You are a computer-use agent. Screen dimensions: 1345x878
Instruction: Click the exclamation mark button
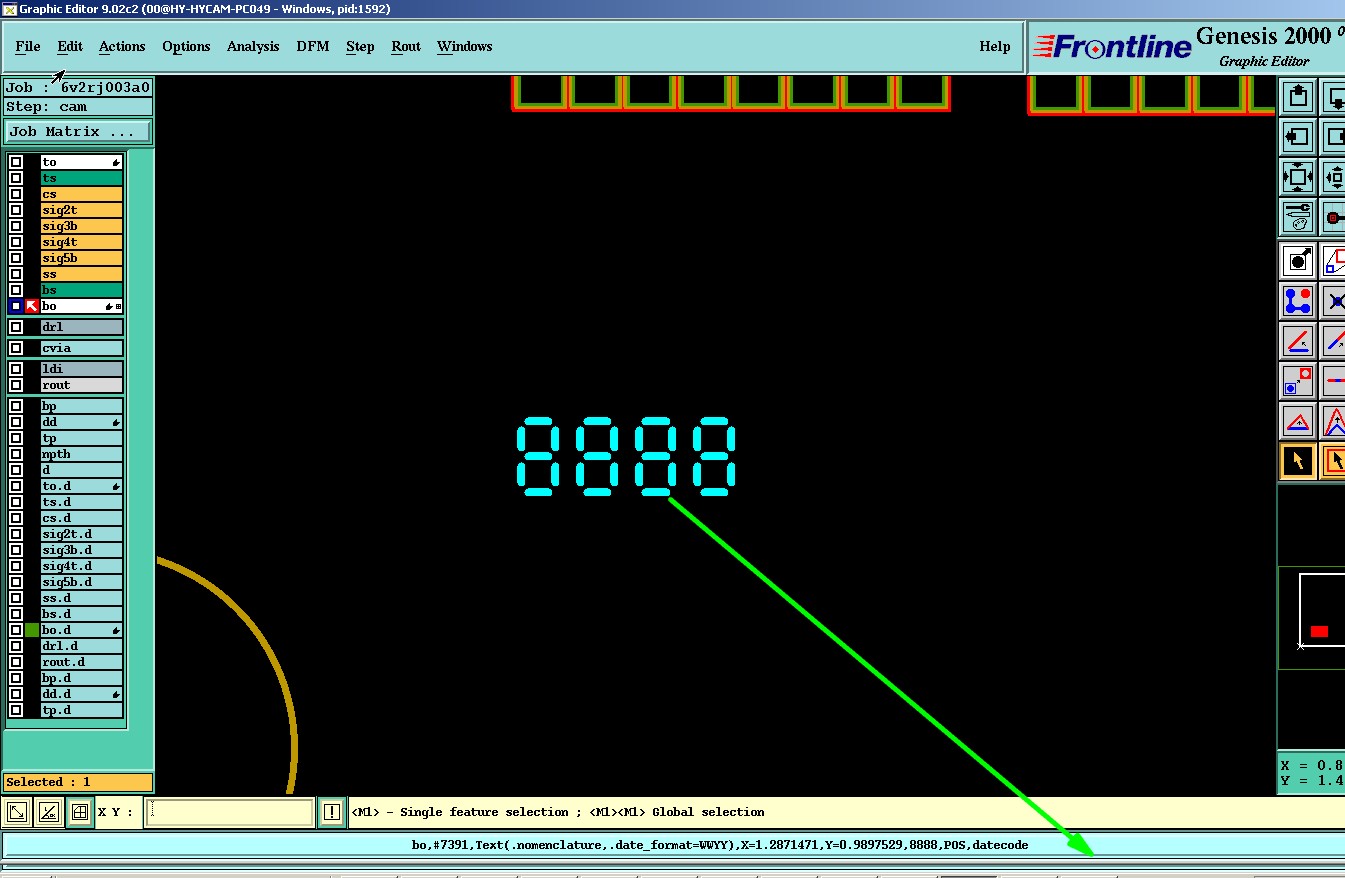pyautogui.click(x=332, y=813)
